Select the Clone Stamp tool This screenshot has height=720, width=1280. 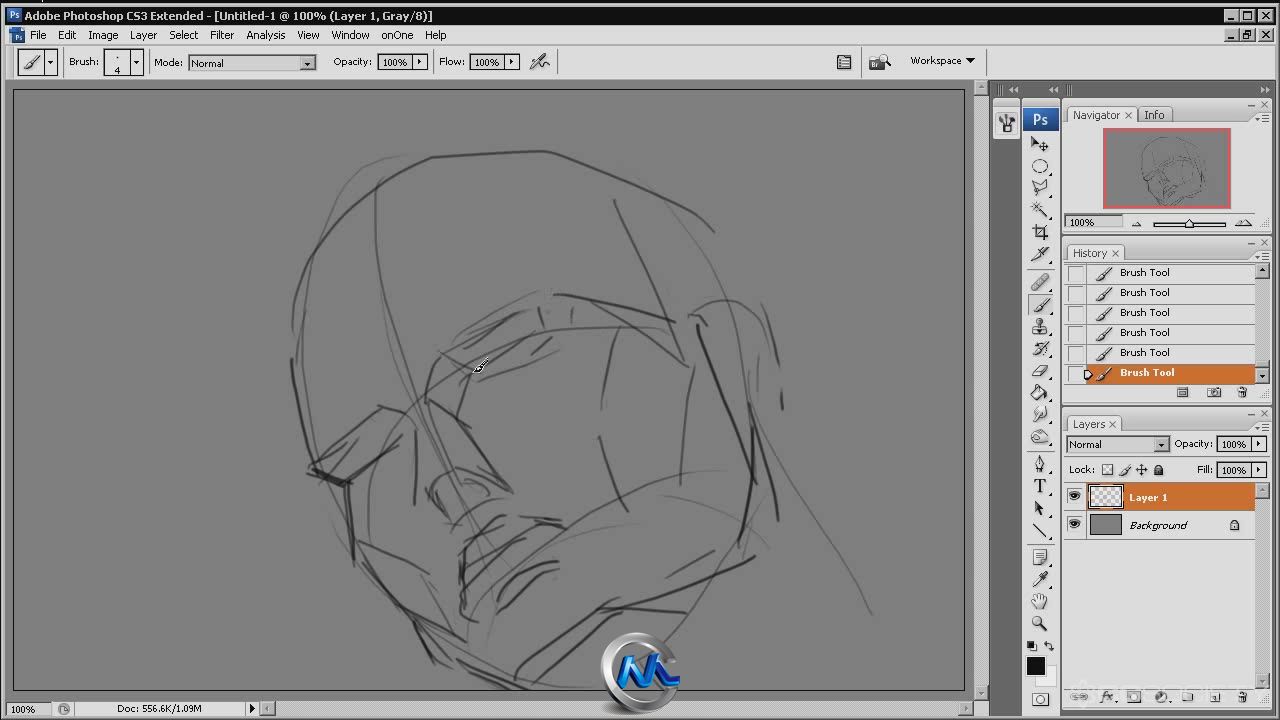tap(1040, 327)
